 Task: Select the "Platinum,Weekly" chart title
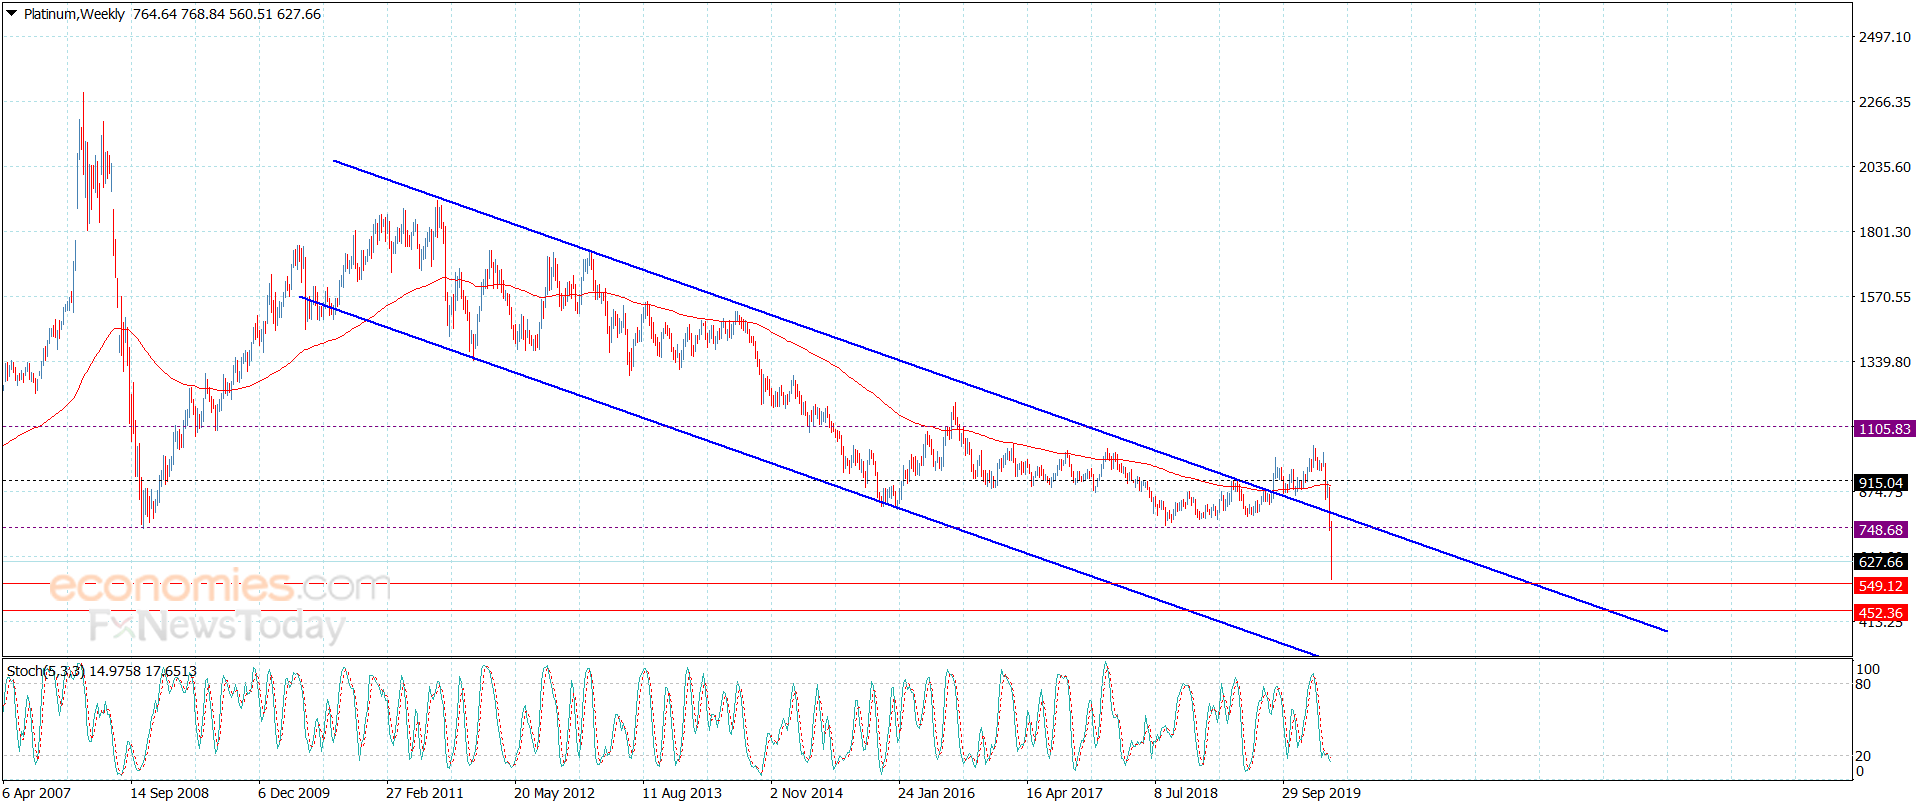(x=74, y=14)
